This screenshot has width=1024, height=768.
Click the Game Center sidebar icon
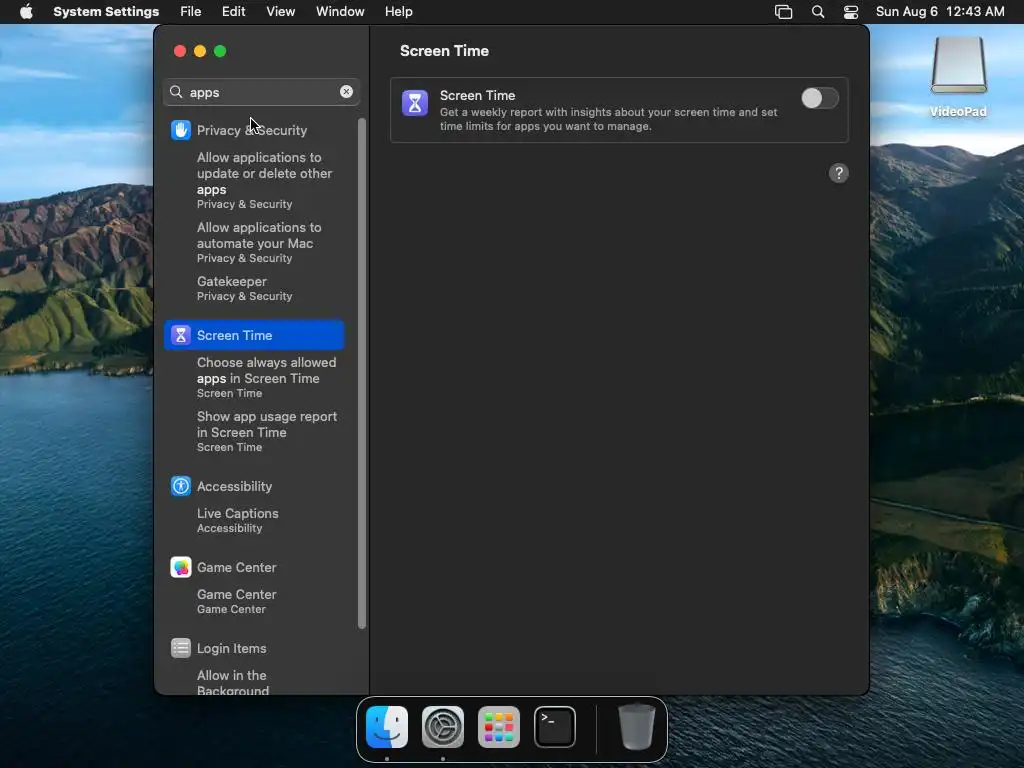pyautogui.click(x=181, y=567)
